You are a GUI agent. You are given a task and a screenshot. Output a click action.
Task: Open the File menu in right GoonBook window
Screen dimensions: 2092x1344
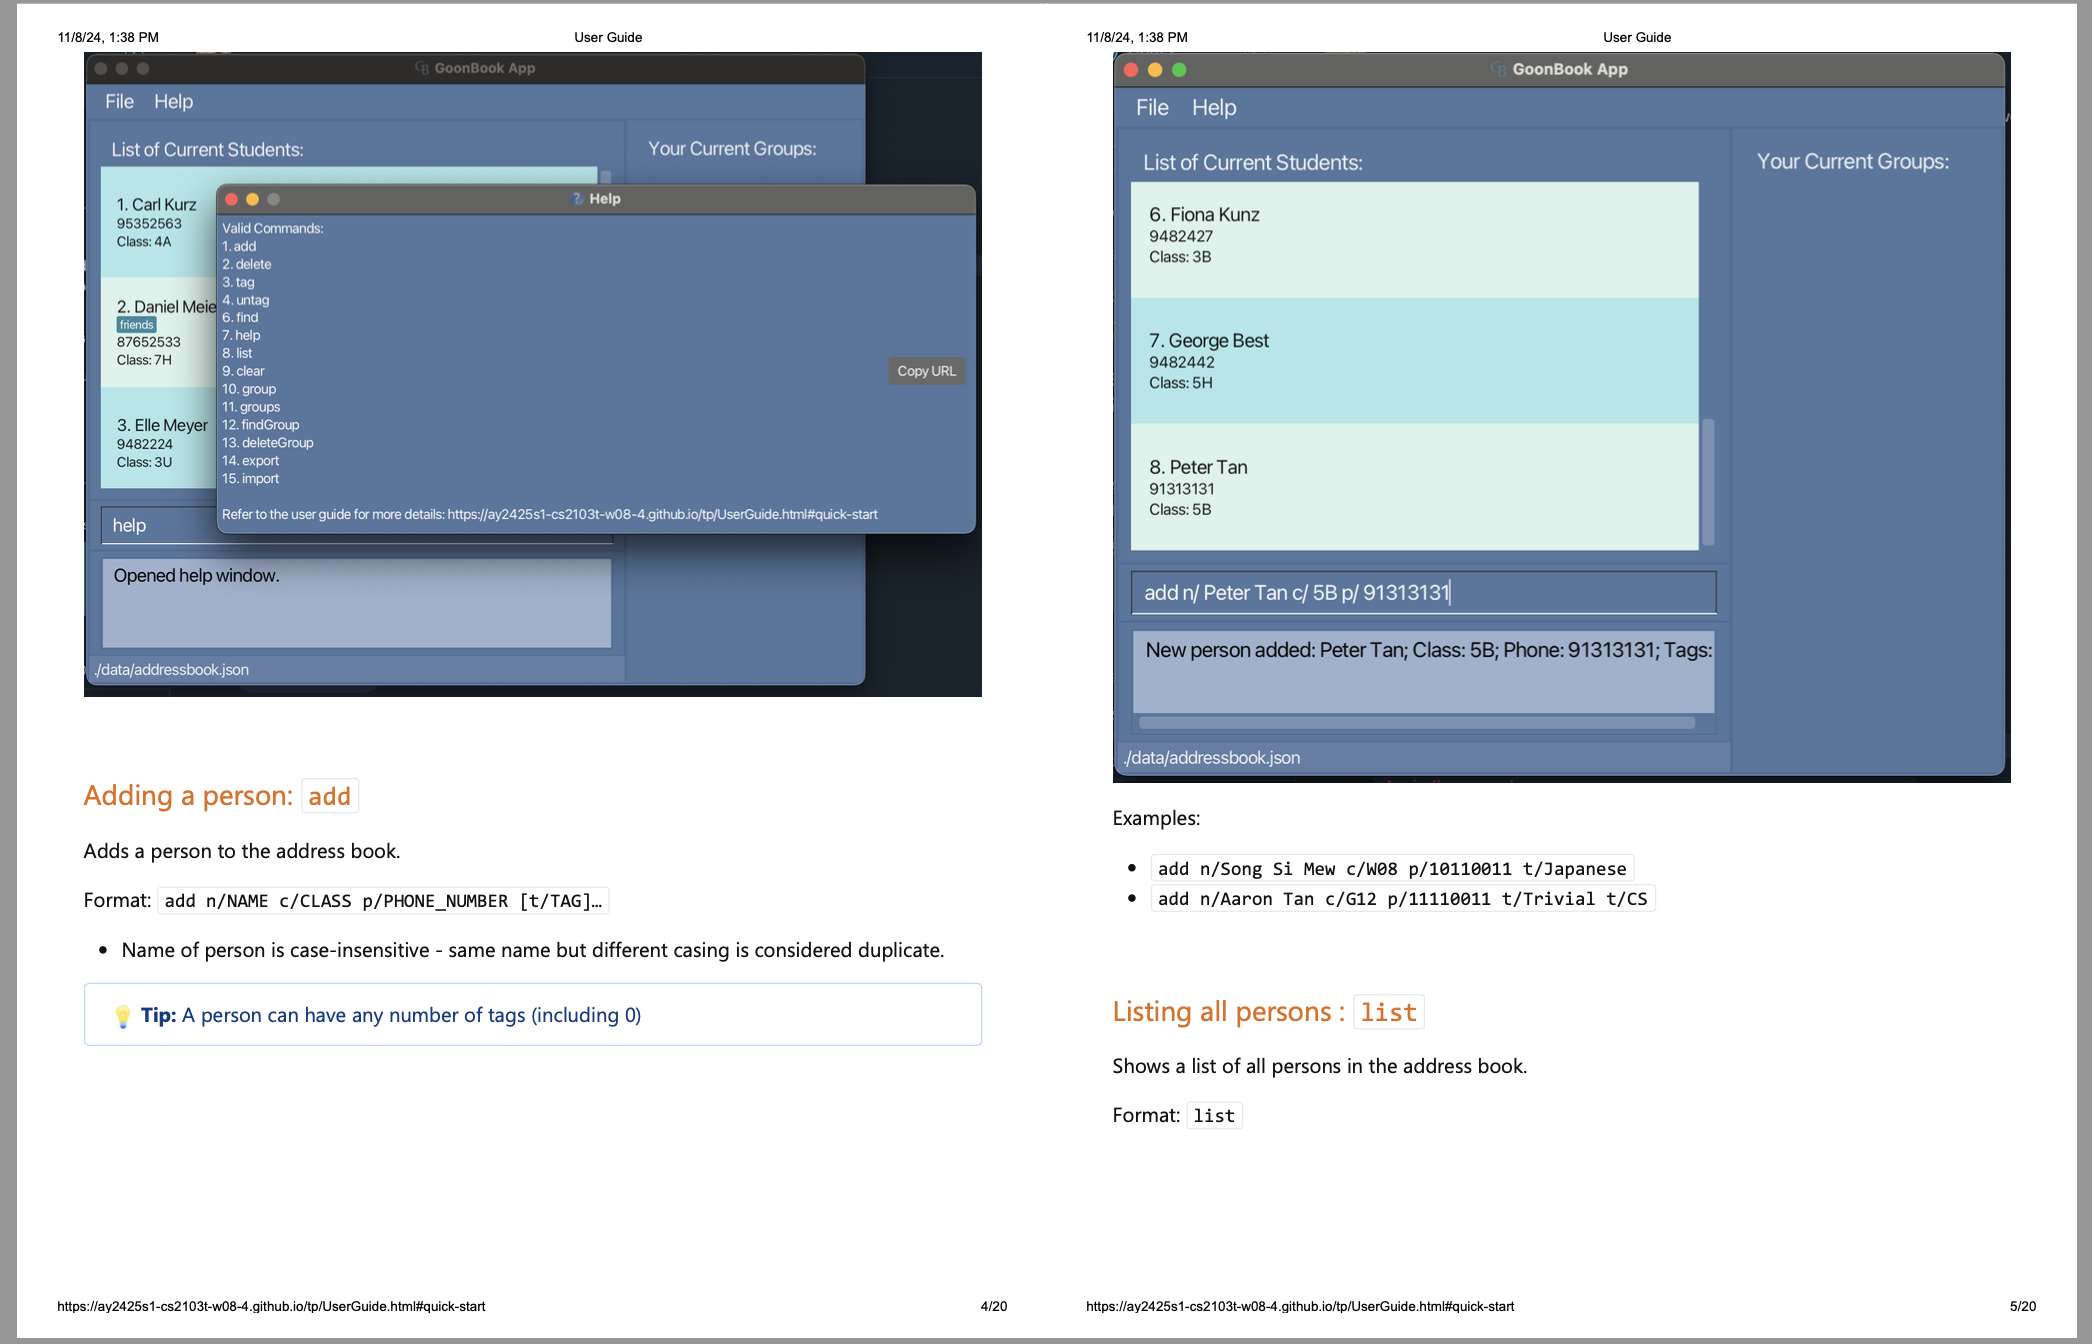click(x=1151, y=107)
